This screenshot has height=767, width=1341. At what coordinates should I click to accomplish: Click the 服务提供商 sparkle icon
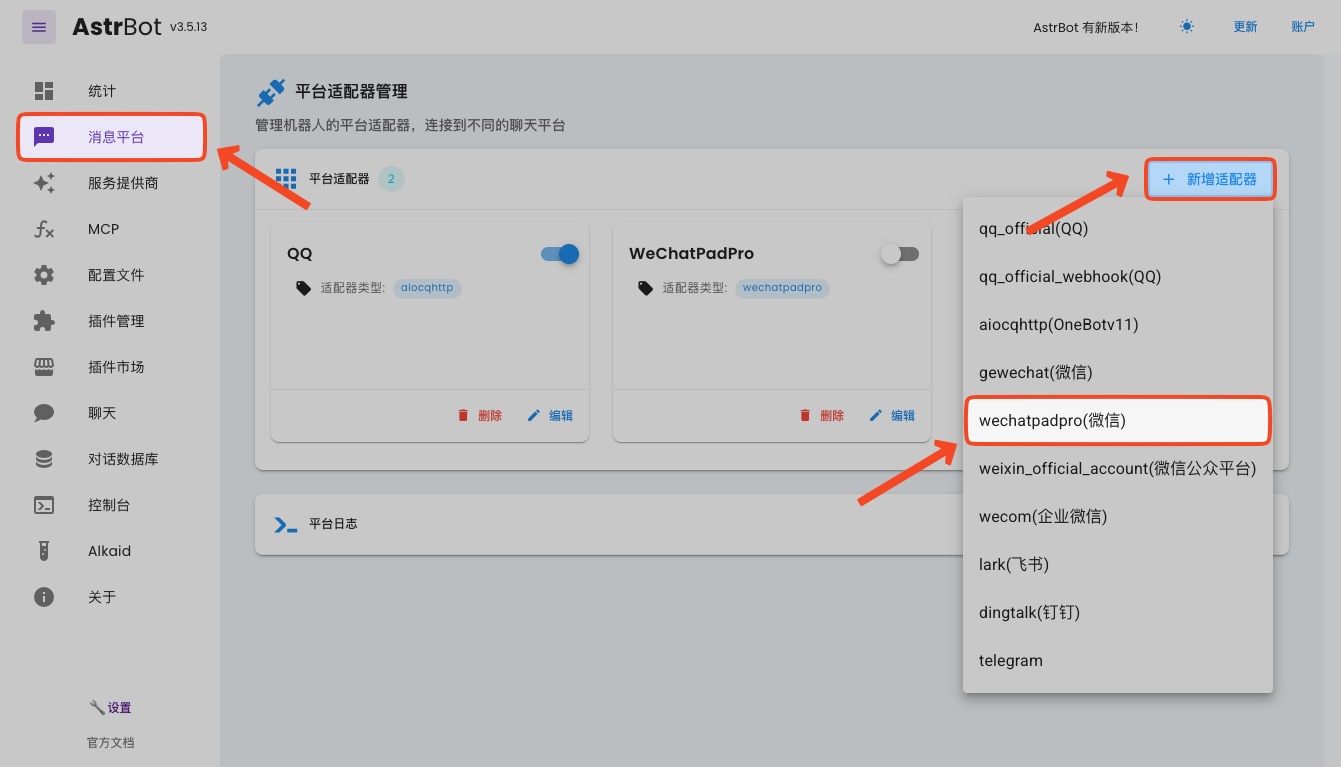44,183
